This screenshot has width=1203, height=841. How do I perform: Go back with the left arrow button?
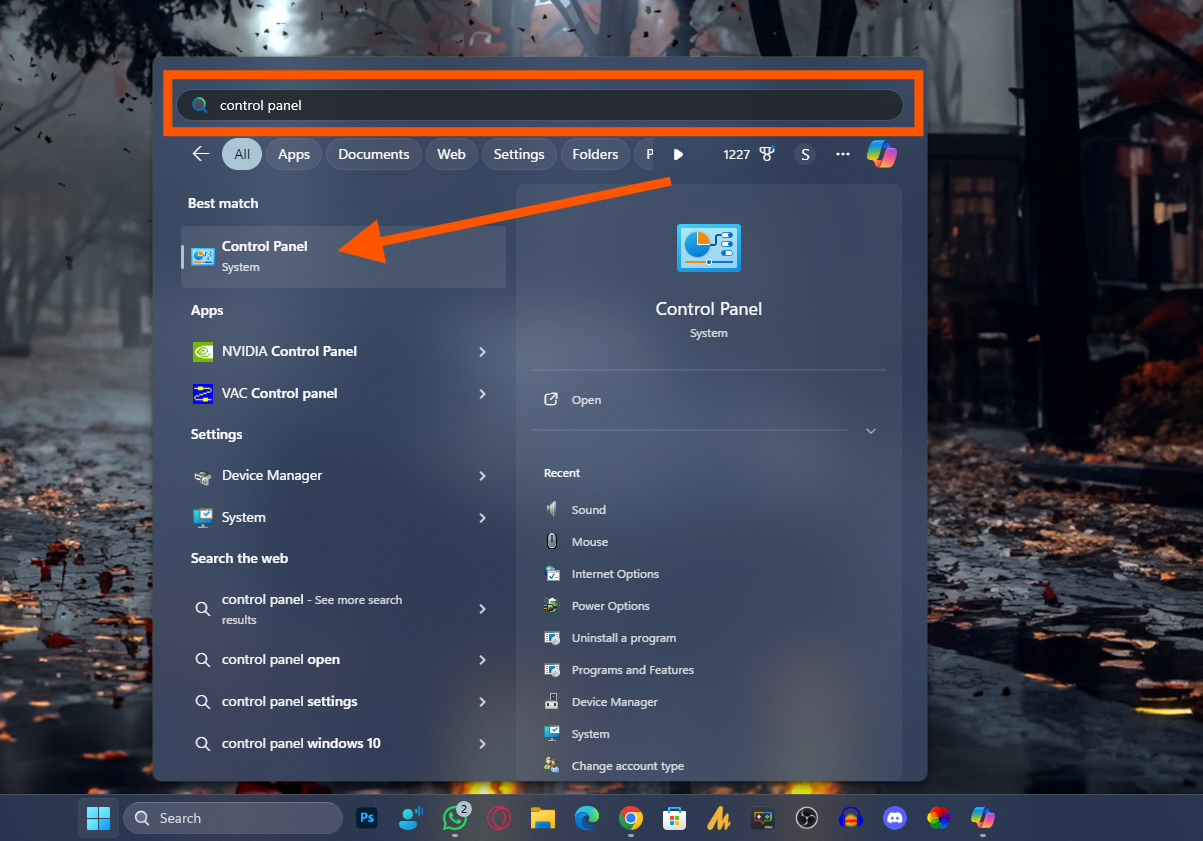(x=201, y=154)
